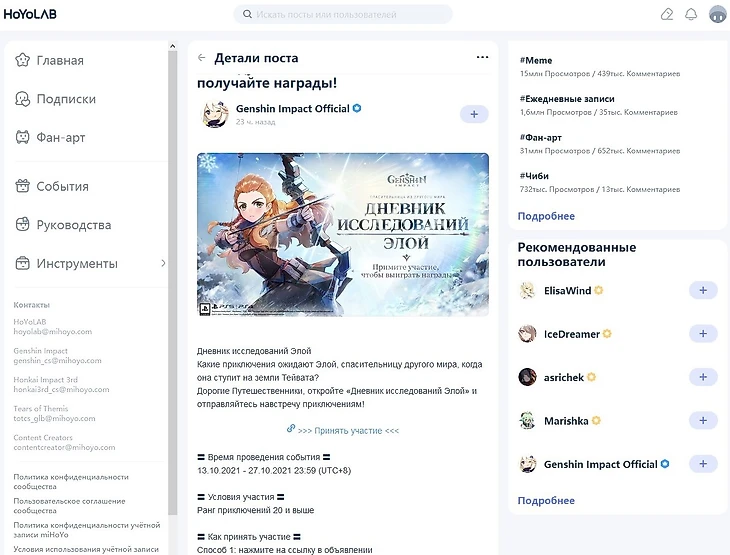
Task: Click the back arrow beside Детали поста
Action: [202, 58]
